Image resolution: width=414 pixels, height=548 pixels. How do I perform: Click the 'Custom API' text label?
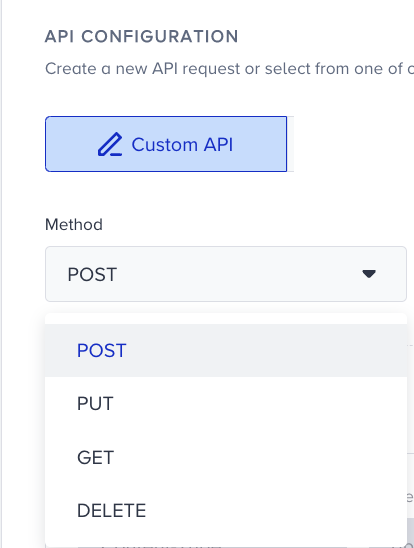coord(182,144)
